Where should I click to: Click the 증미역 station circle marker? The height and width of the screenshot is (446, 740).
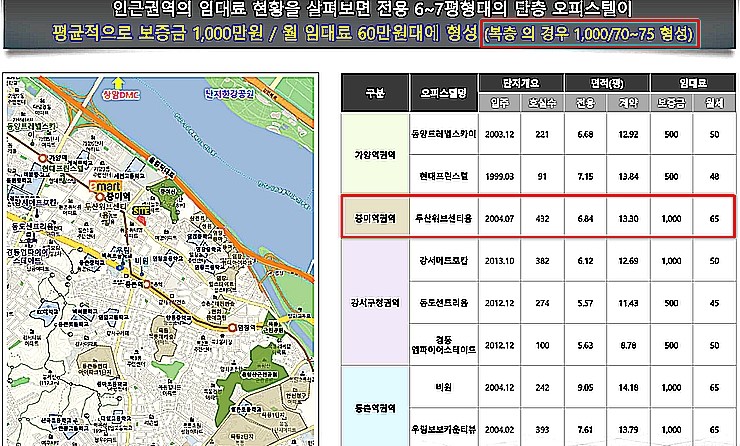(x=100, y=196)
